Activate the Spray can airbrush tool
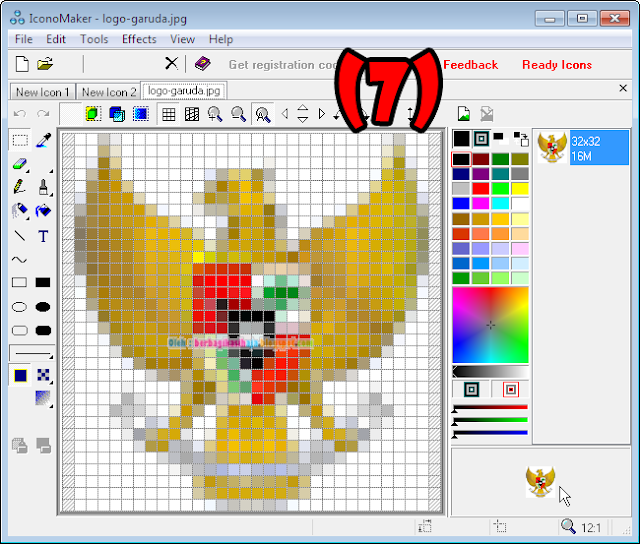The height and width of the screenshot is (544, 640). tap(20, 211)
